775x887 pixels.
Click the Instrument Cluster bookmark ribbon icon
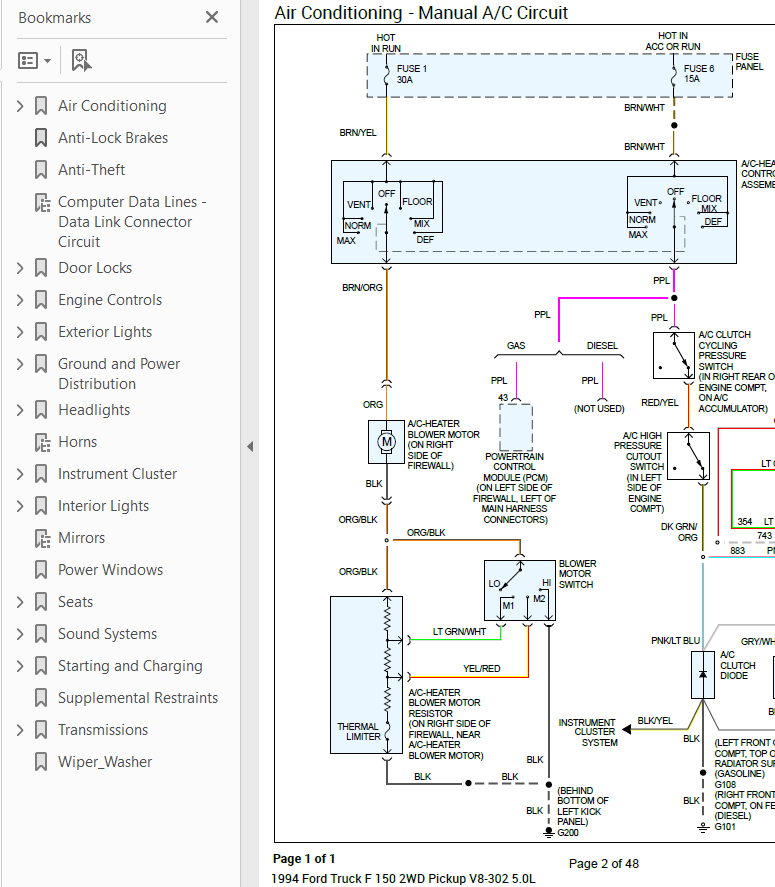click(41, 473)
